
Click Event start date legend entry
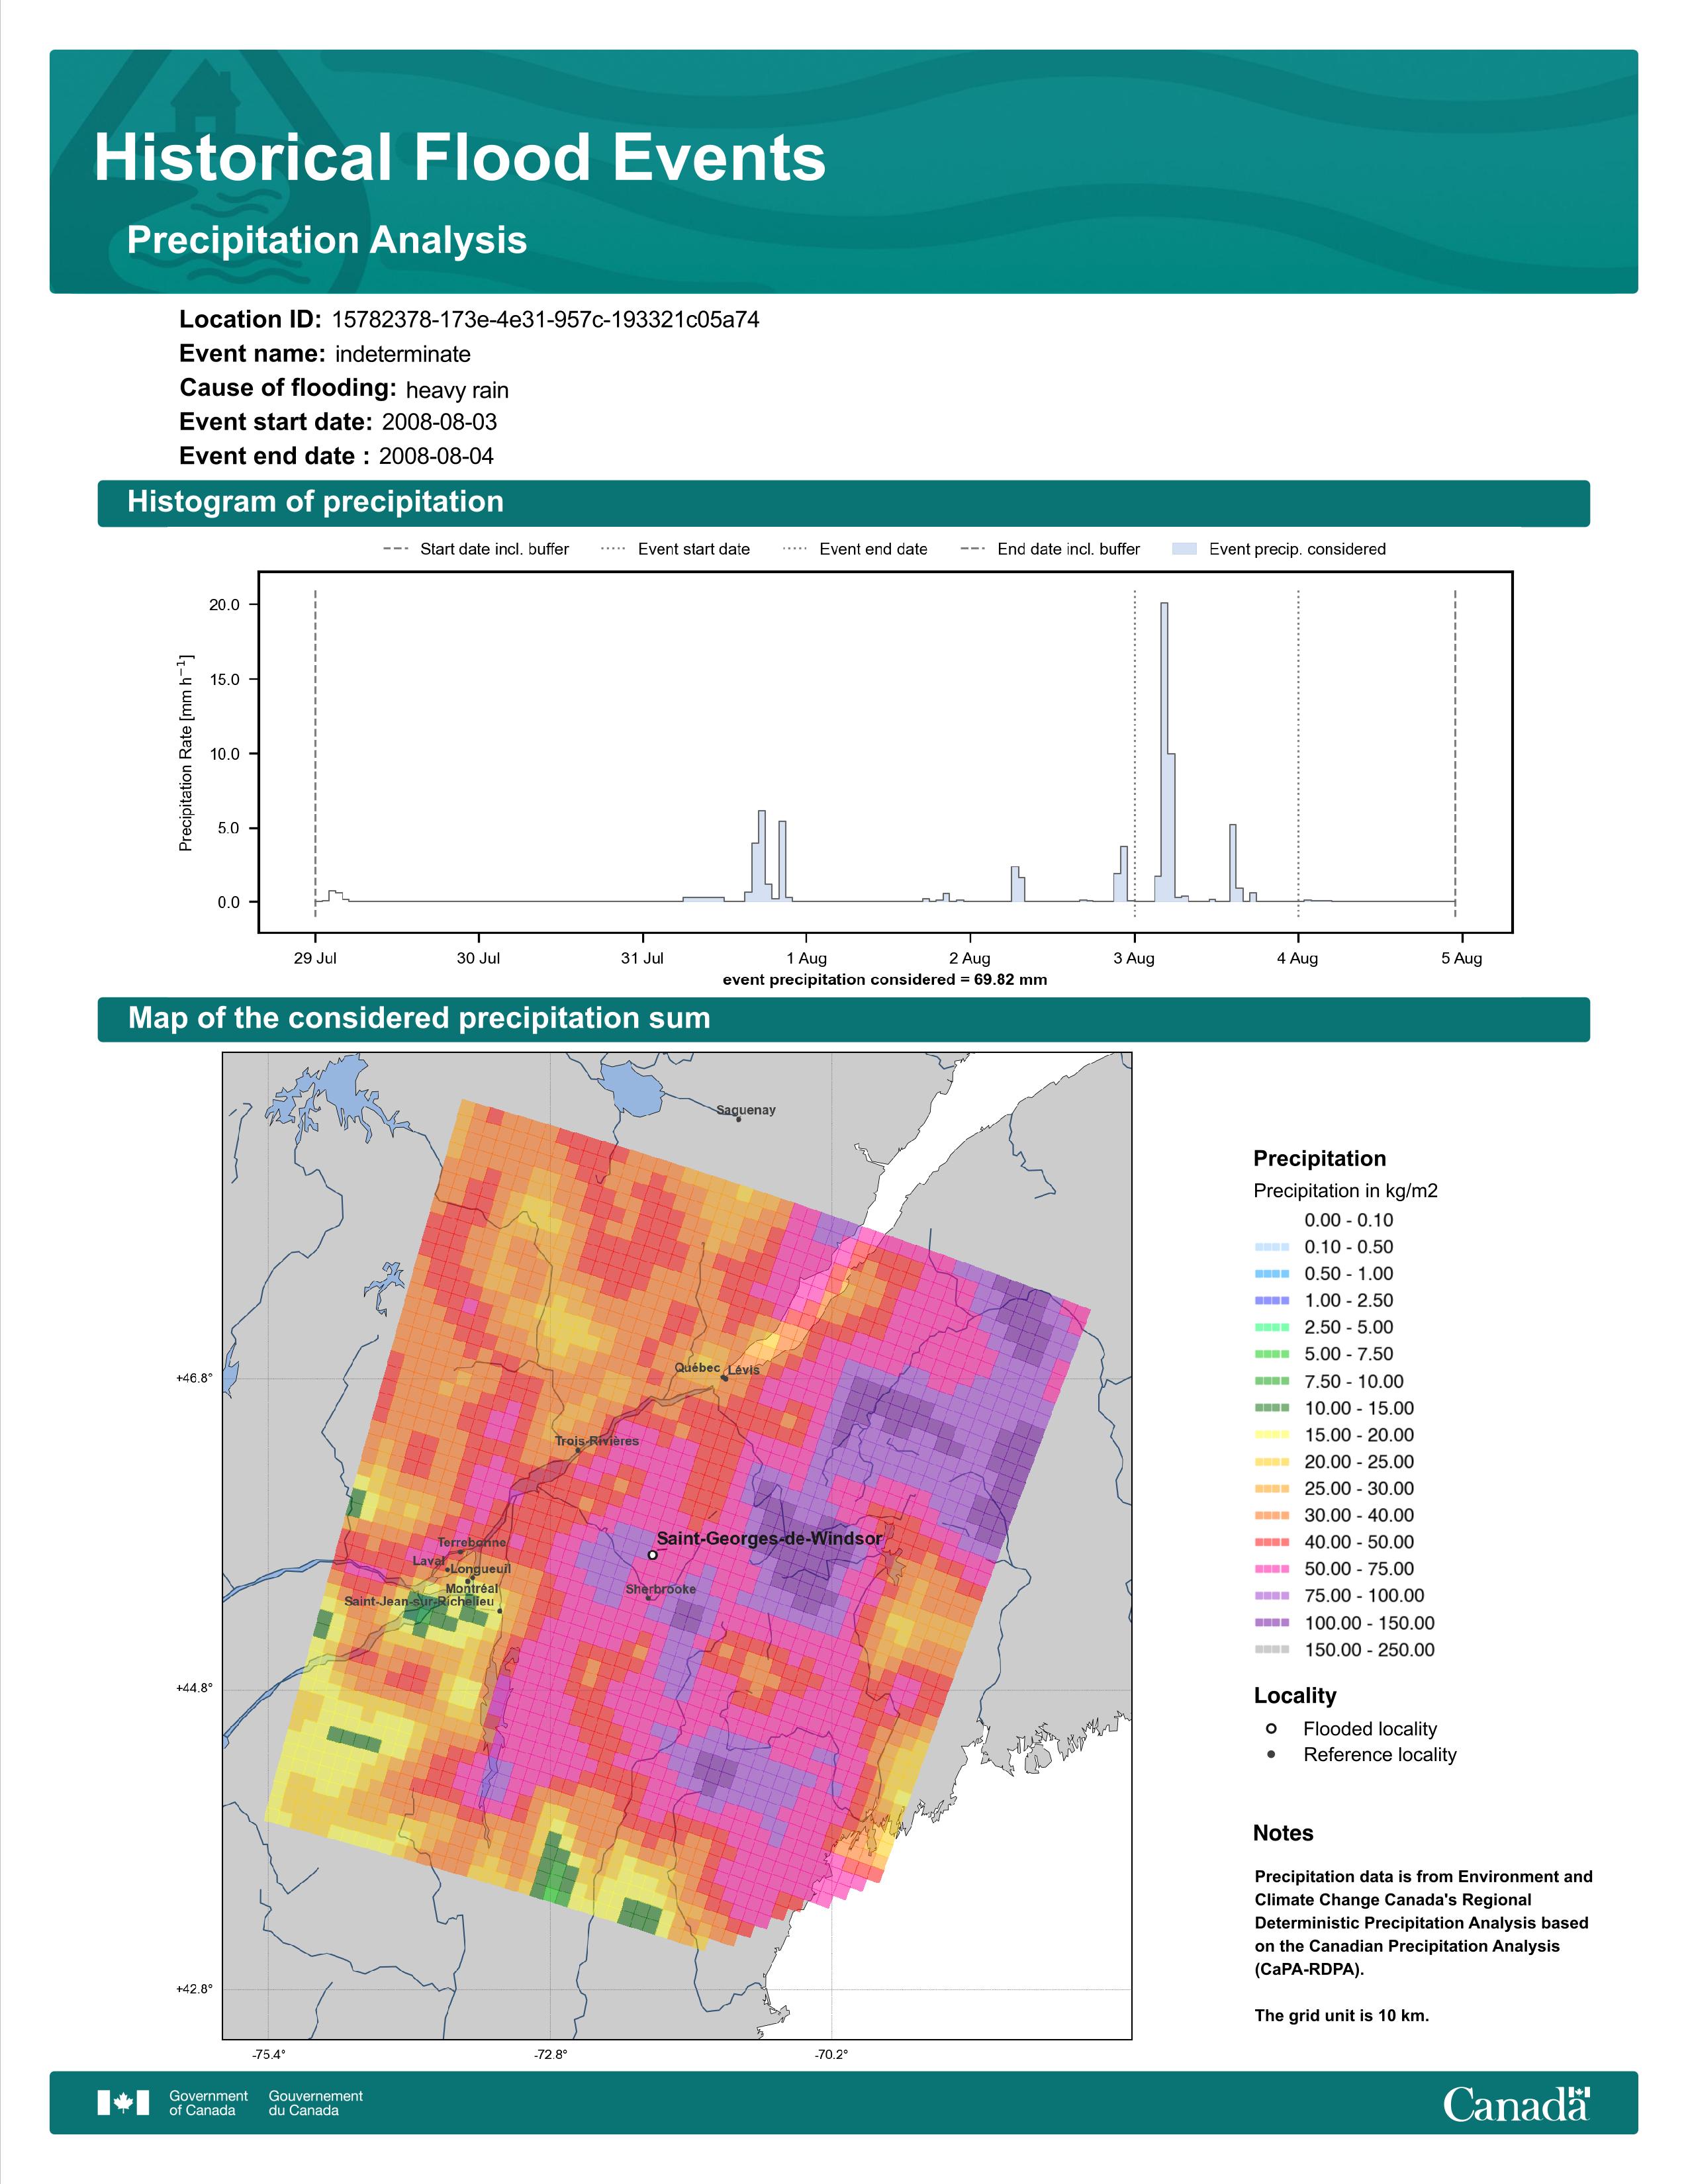[675, 549]
